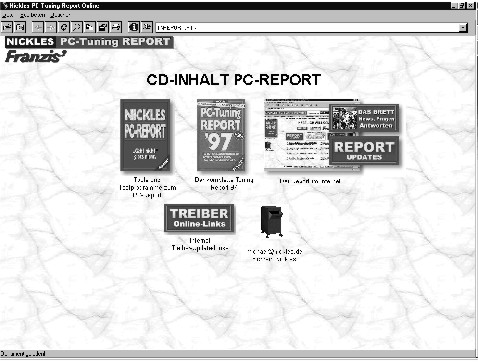Open the address bar dropdown arrow
Screen dimensions: 478x362
[463, 28]
